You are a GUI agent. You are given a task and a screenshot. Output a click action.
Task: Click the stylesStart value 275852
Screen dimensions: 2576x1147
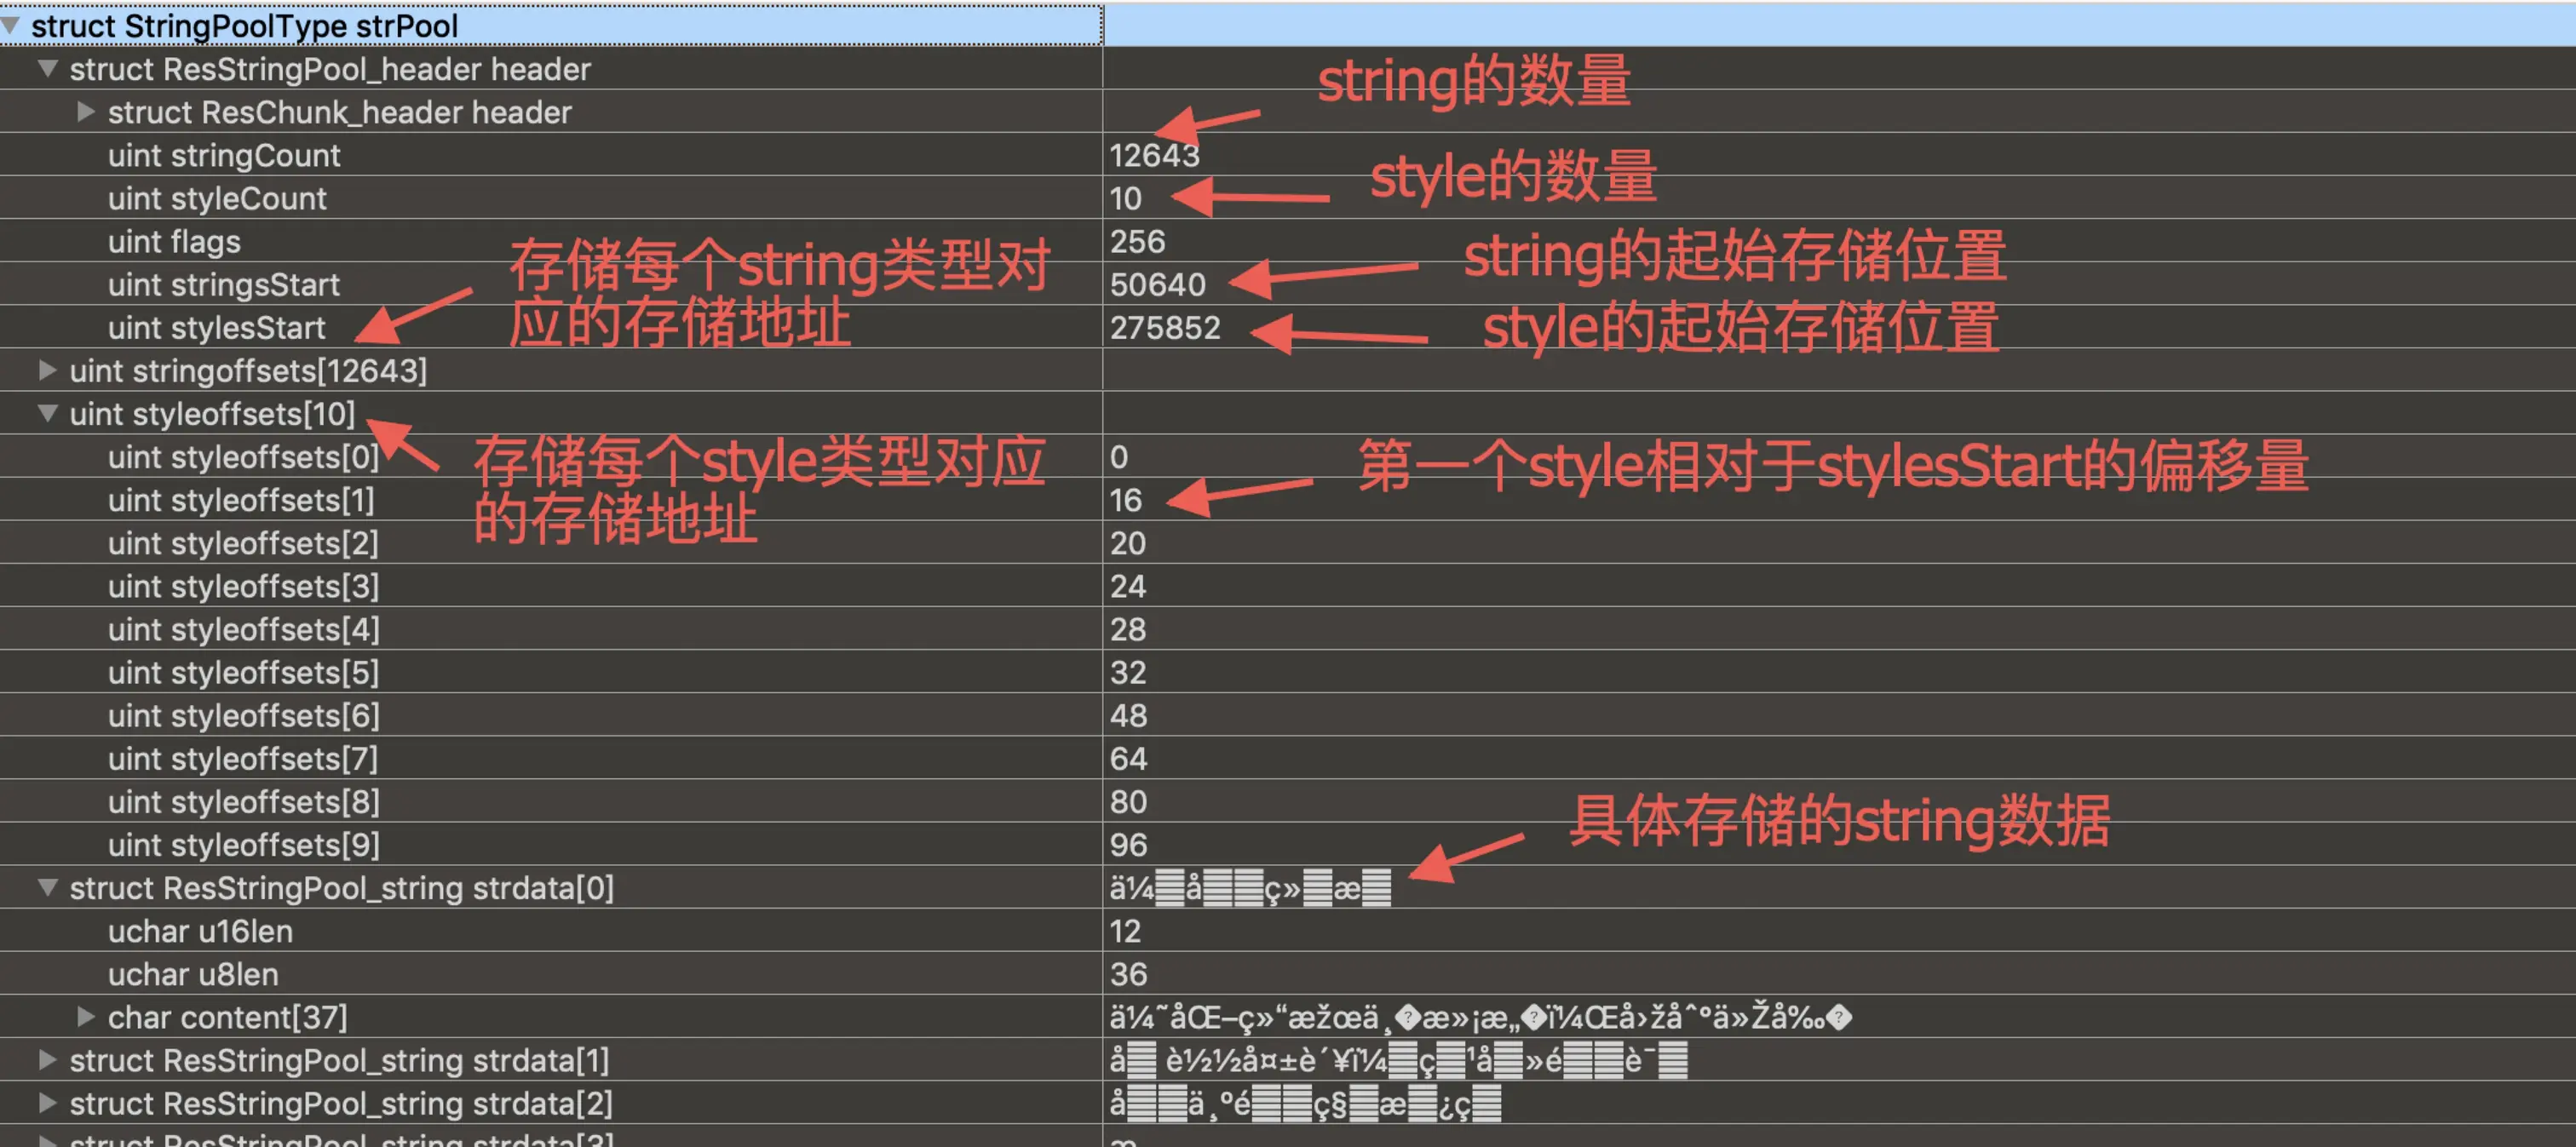(x=1164, y=327)
